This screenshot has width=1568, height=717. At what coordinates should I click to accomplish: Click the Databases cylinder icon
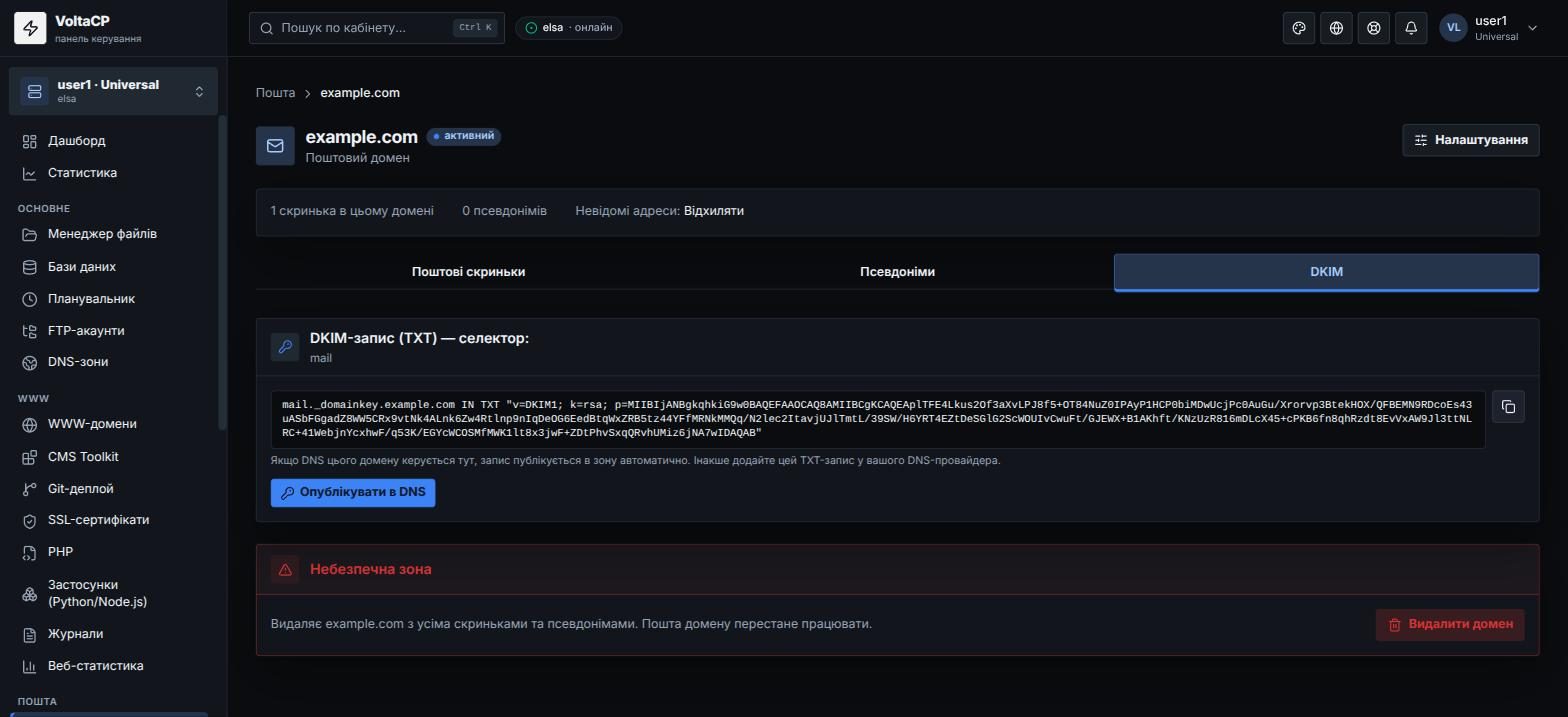tap(30, 267)
